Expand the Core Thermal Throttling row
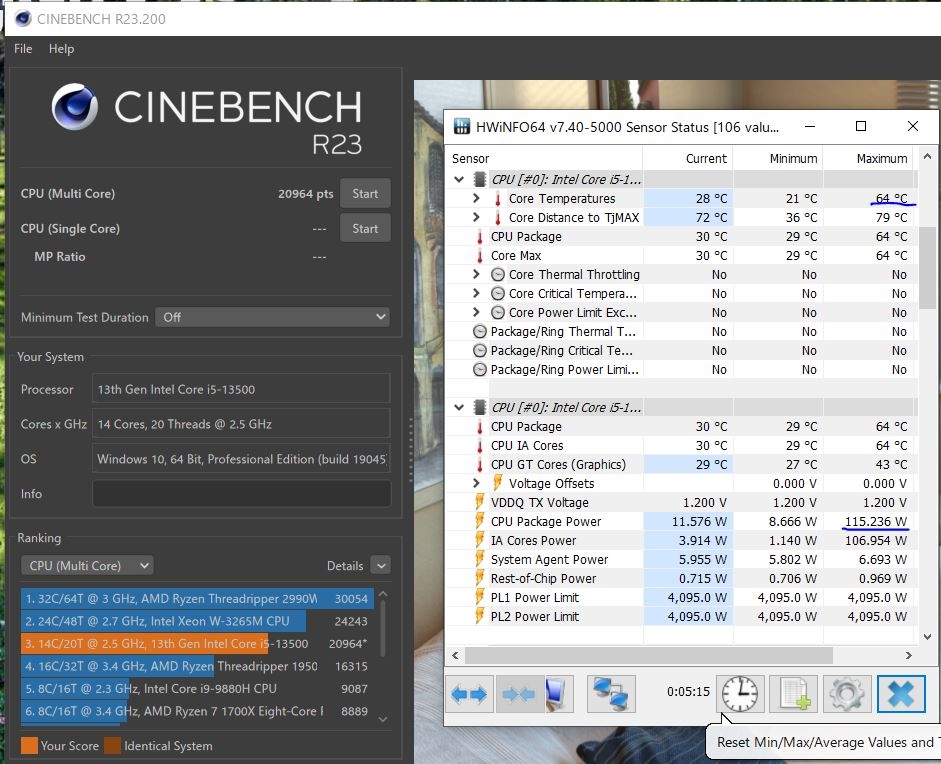941x764 pixels. [476, 274]
